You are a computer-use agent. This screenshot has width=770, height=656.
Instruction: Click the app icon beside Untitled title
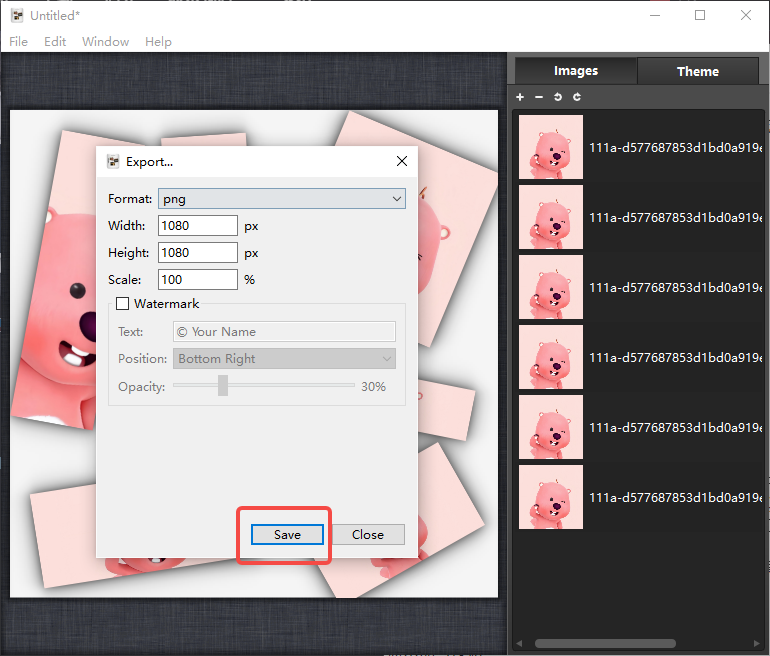17,16
